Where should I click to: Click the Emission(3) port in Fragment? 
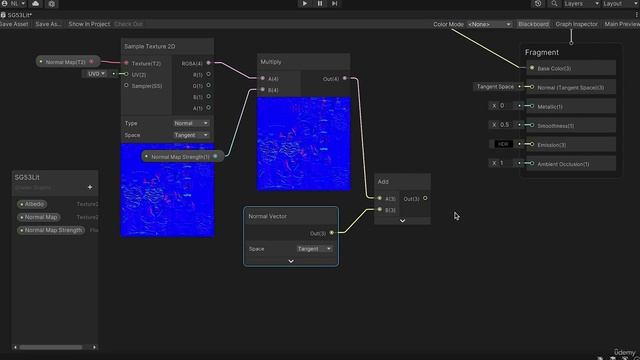point(532,144)
